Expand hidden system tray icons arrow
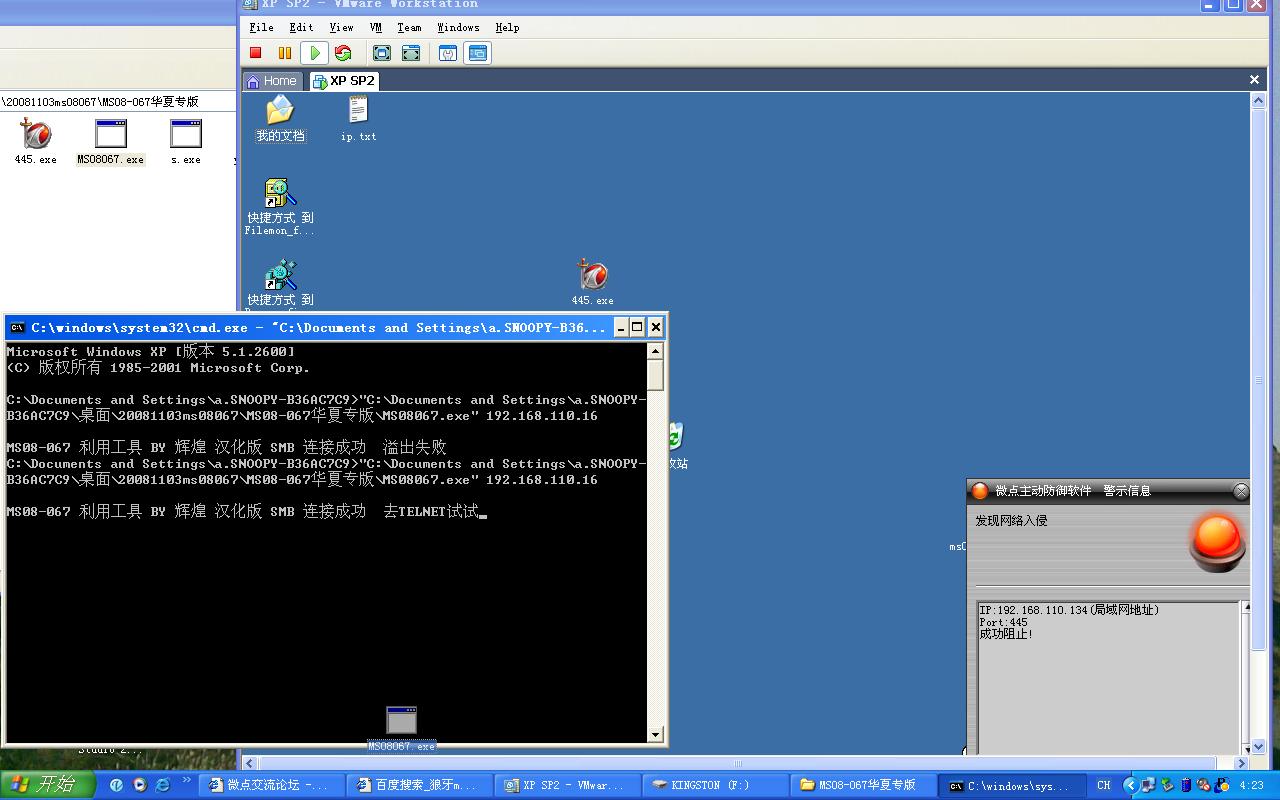 click(x=1131, y=785)
